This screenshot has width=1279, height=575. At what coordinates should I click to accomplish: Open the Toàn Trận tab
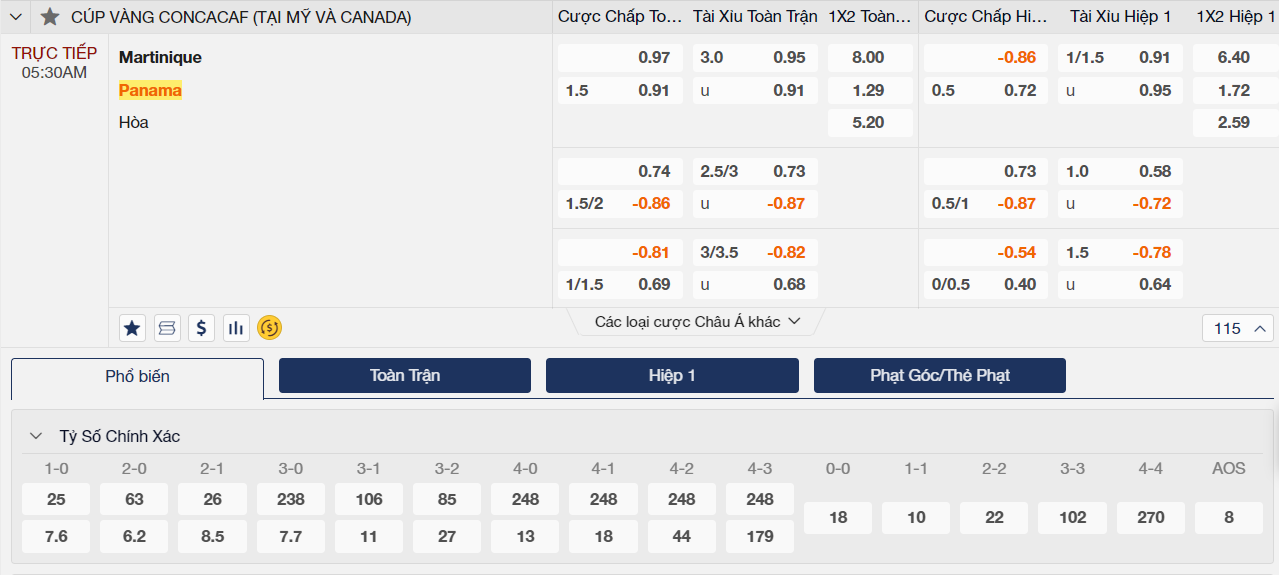pyautogui.click(x=404, y=376)
